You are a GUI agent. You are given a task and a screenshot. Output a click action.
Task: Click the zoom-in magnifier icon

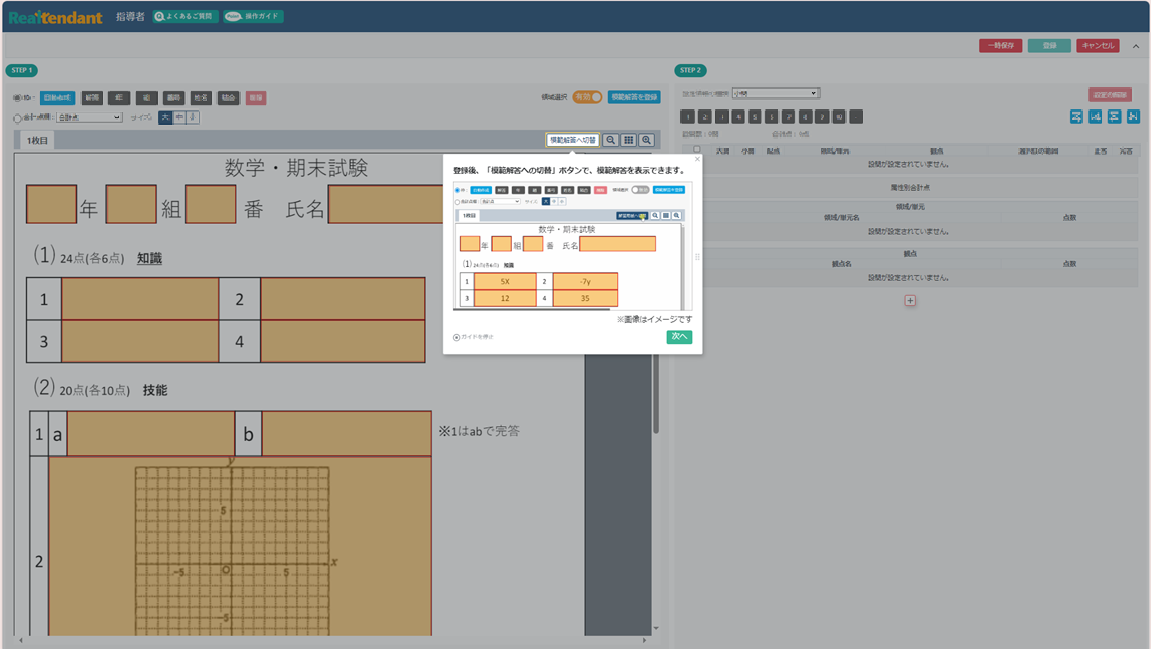[x=647, y=141]
